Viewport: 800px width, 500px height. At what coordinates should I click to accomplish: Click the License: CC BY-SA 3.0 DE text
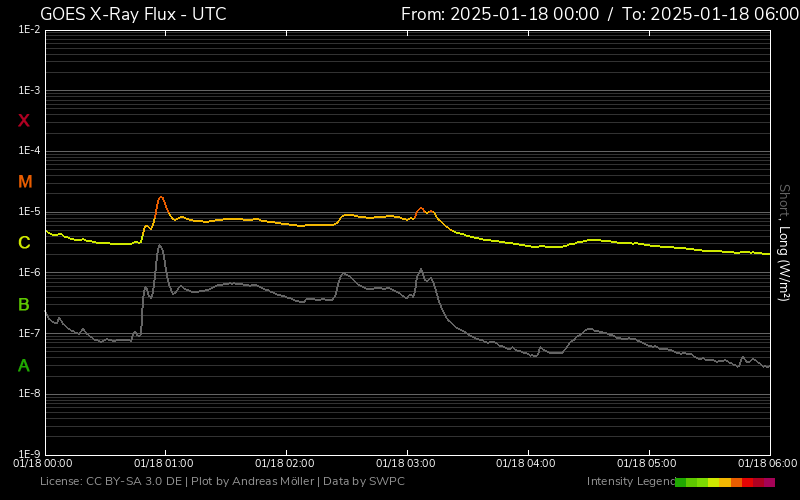point(111,481)
